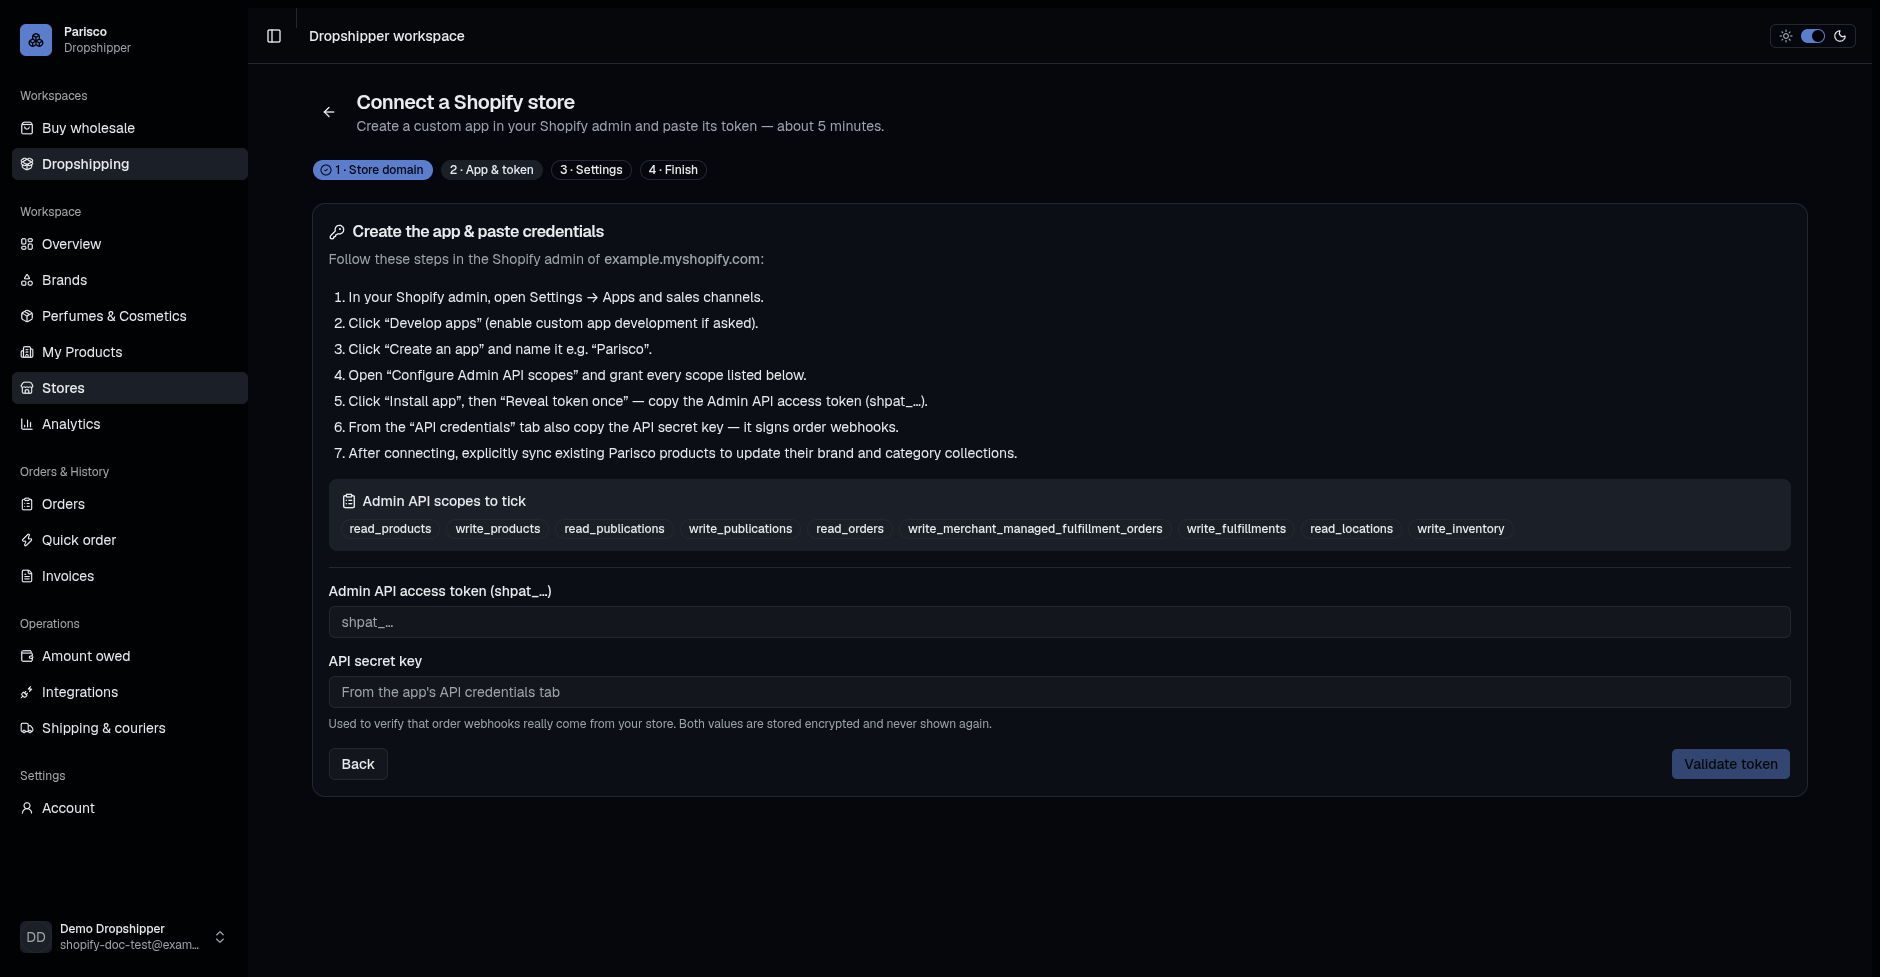The image size is (1880, 977).
Task: Click the Quick order lightning icon
Action: click(x=27, y=540)
